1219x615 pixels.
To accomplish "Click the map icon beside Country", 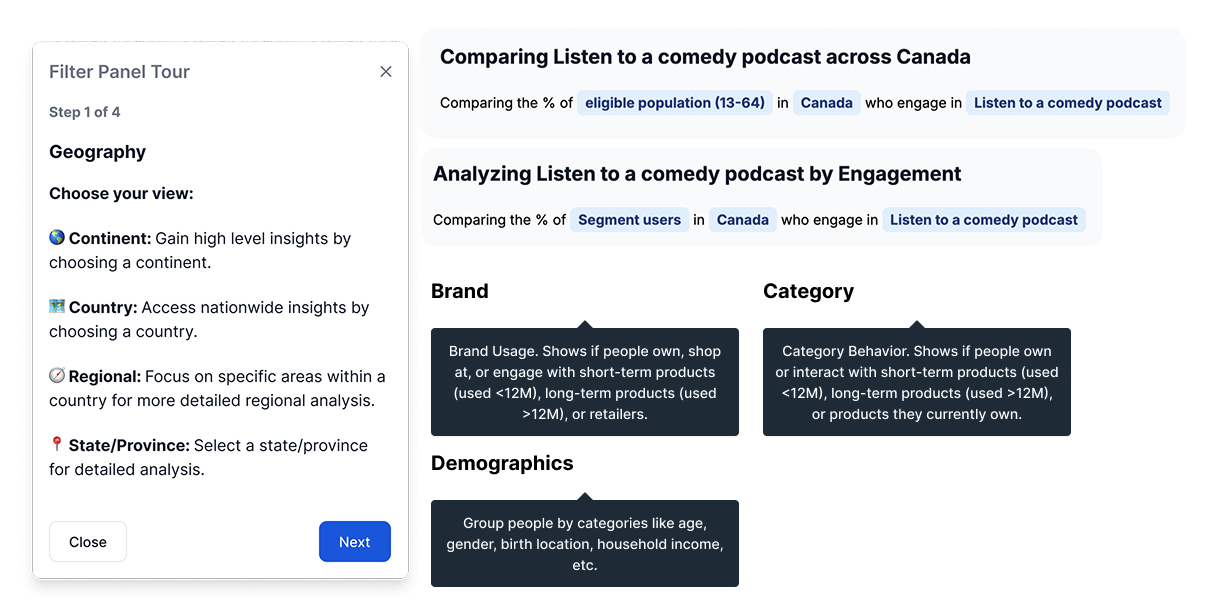I will 57,307.
